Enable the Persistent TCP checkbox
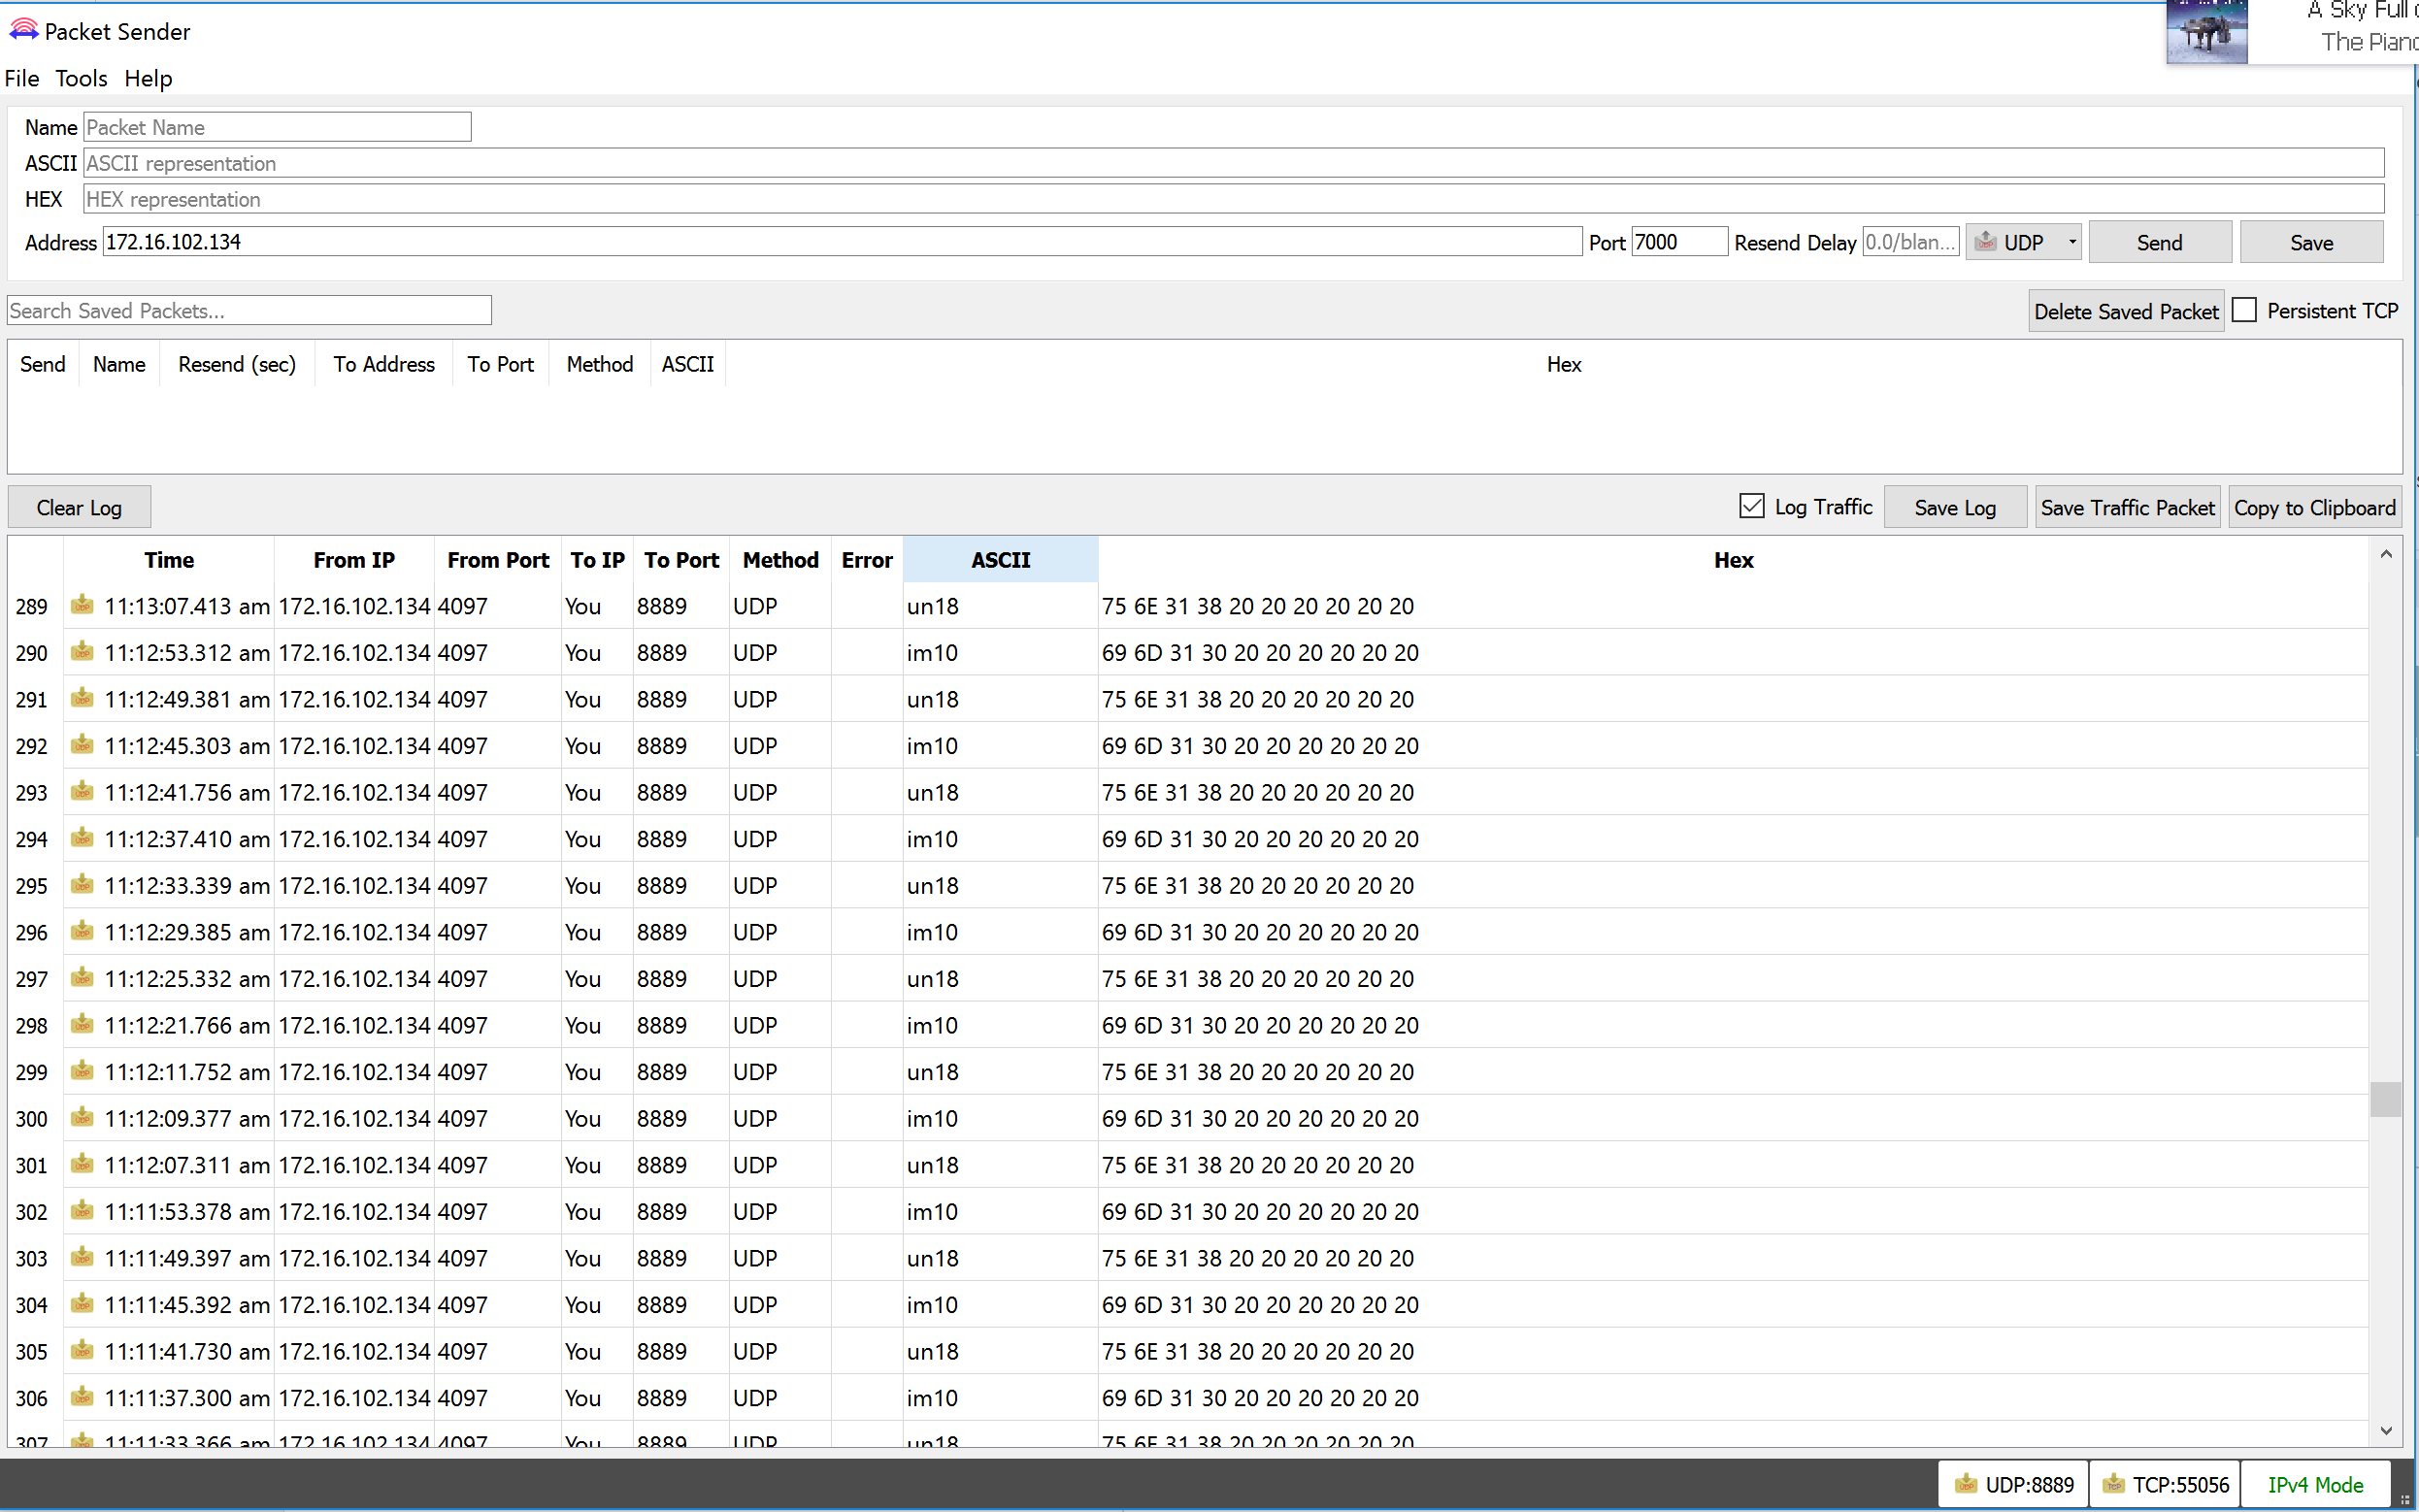This screenshot has width=2419, height=1512. click(x=2244, y=310)
